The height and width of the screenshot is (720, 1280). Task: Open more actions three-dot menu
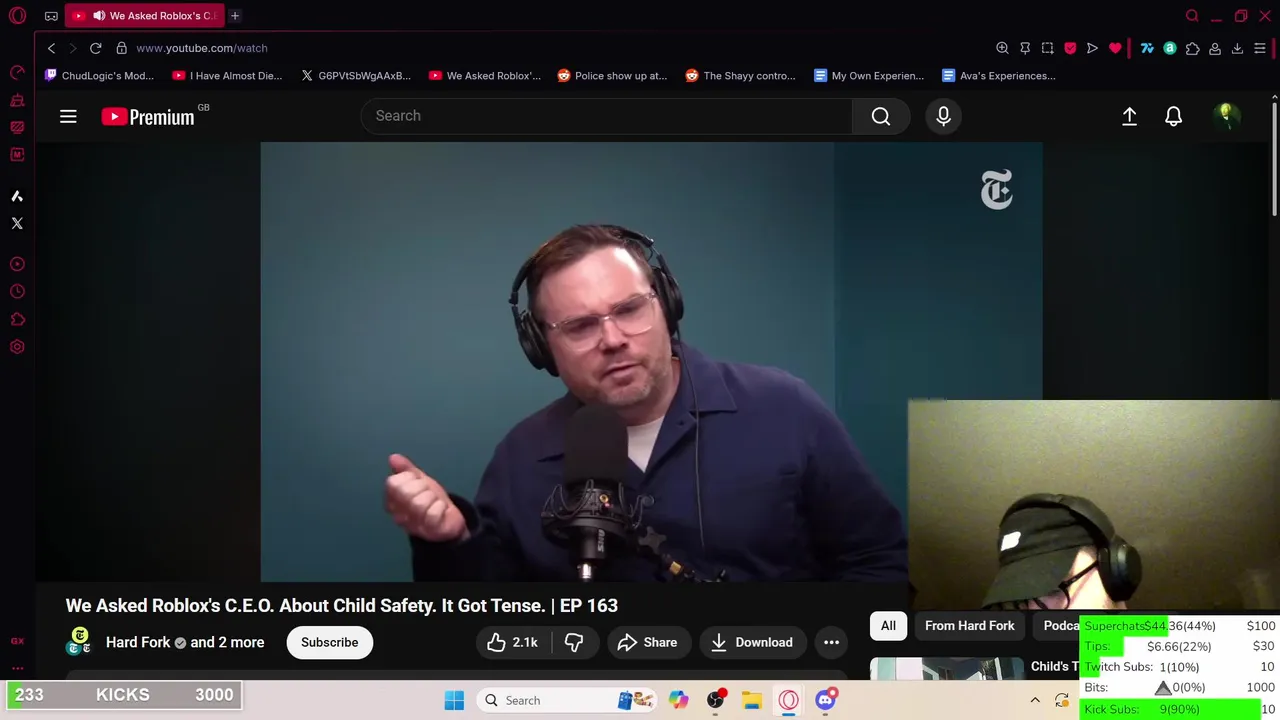coord(831,642)
